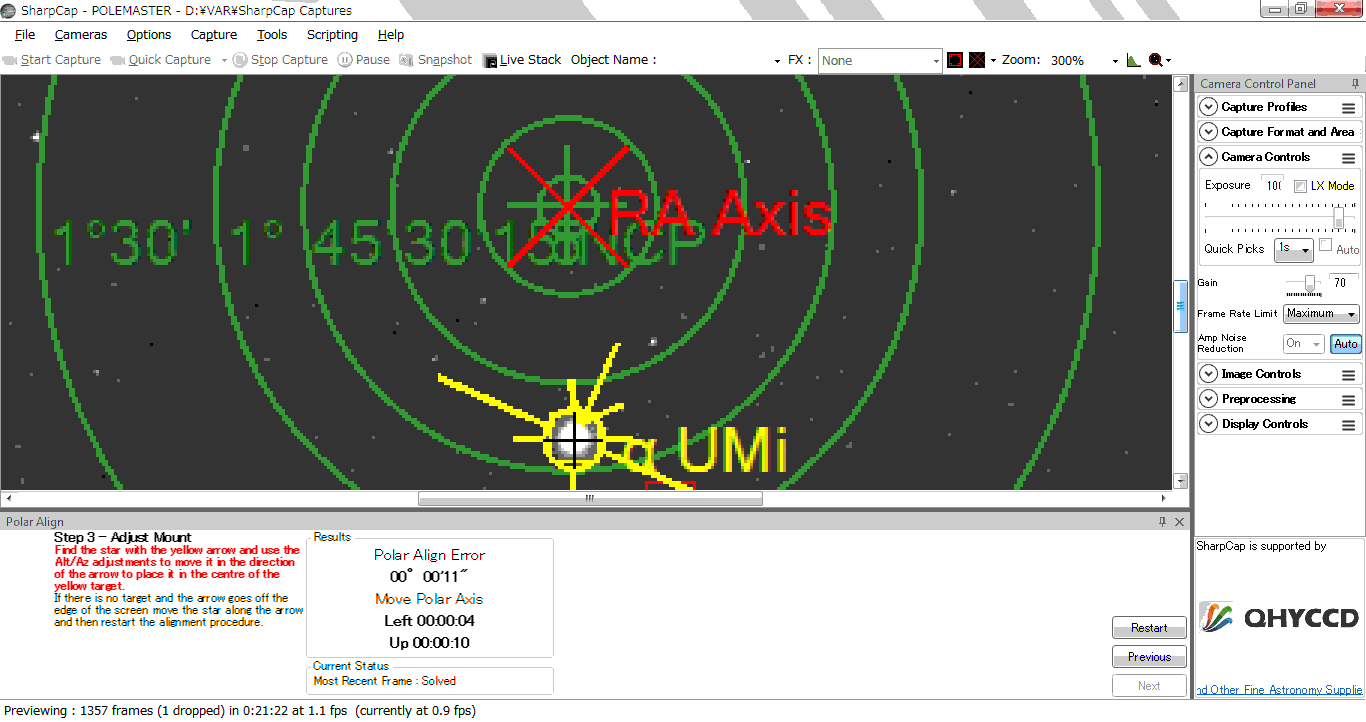The image size is (1366, 722).
Task: Click scroll up arrow of image view
Action: tap(1180, 82)
